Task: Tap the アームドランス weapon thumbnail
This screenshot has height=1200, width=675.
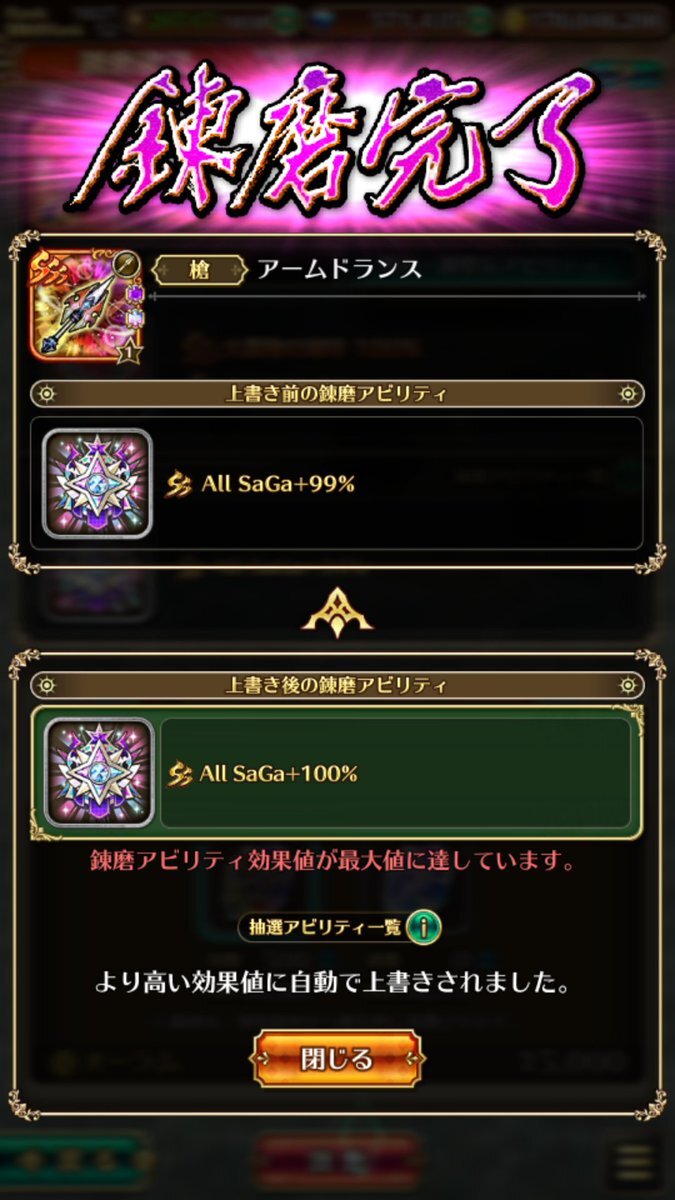Action: pyautogui.click(x=85, y=304)
